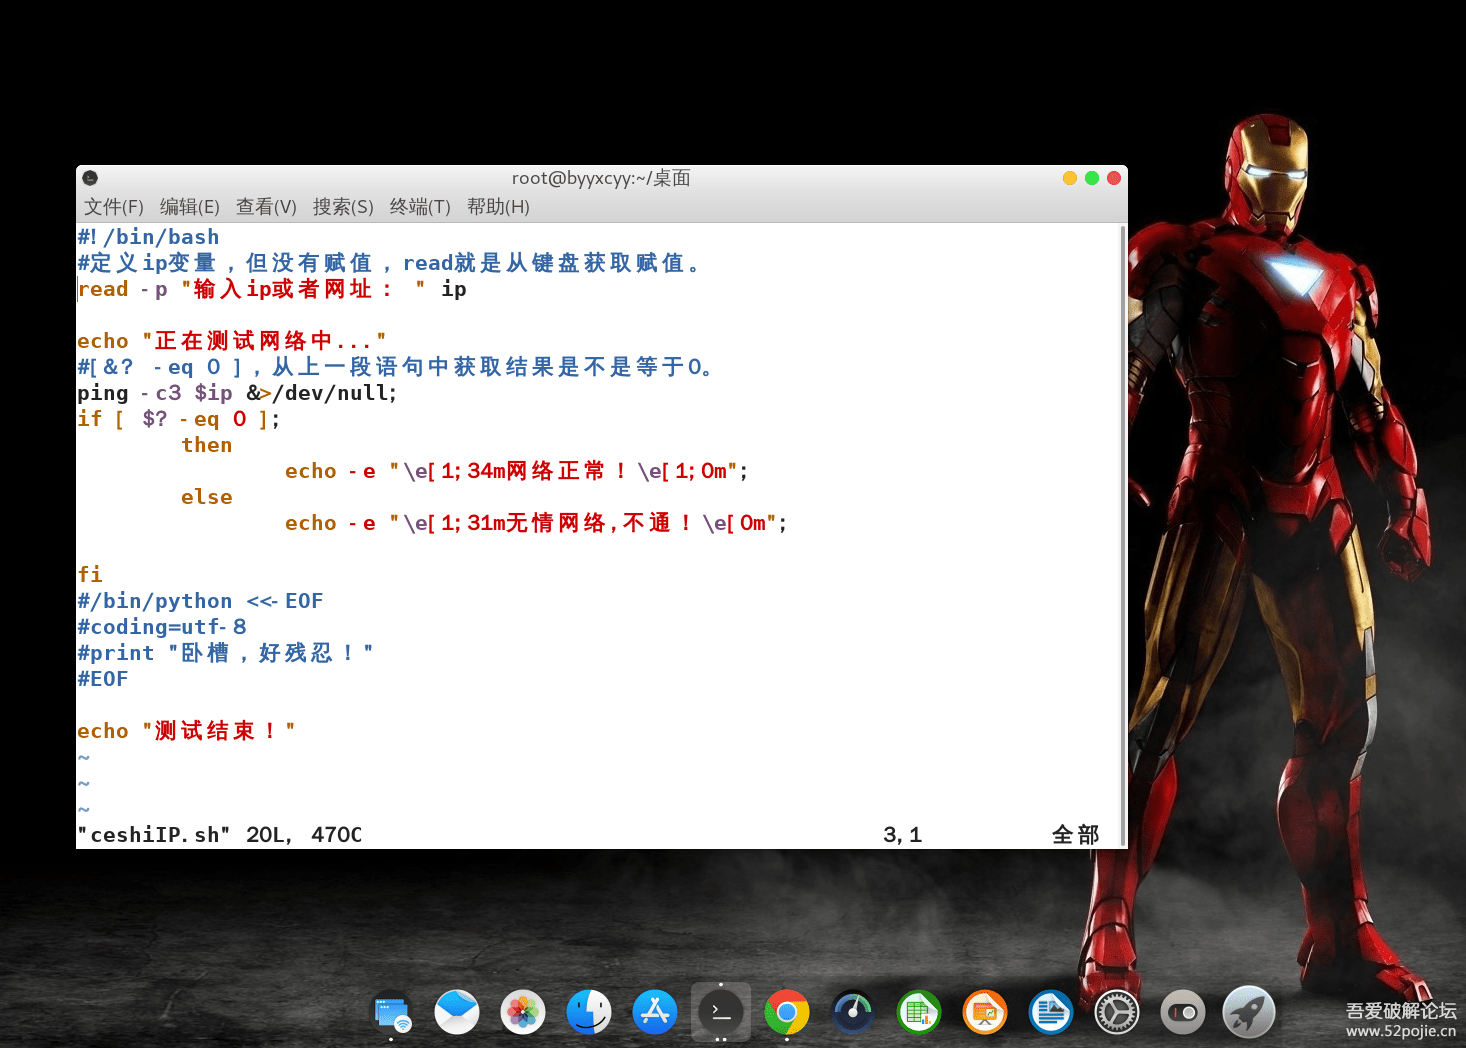The width and height of the screenshot is (1466, 1048).
Task: Click the Terminal icon in the dock
Action: coord(721,1013)
